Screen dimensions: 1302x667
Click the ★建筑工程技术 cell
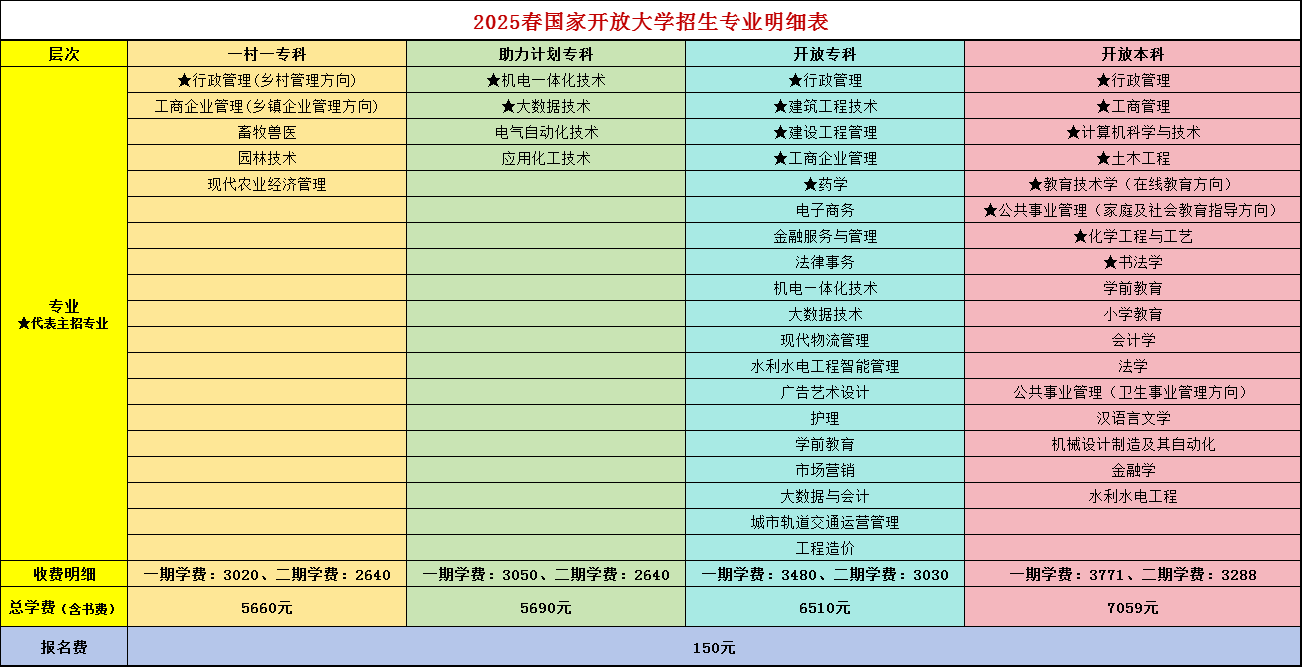(825, 106)
